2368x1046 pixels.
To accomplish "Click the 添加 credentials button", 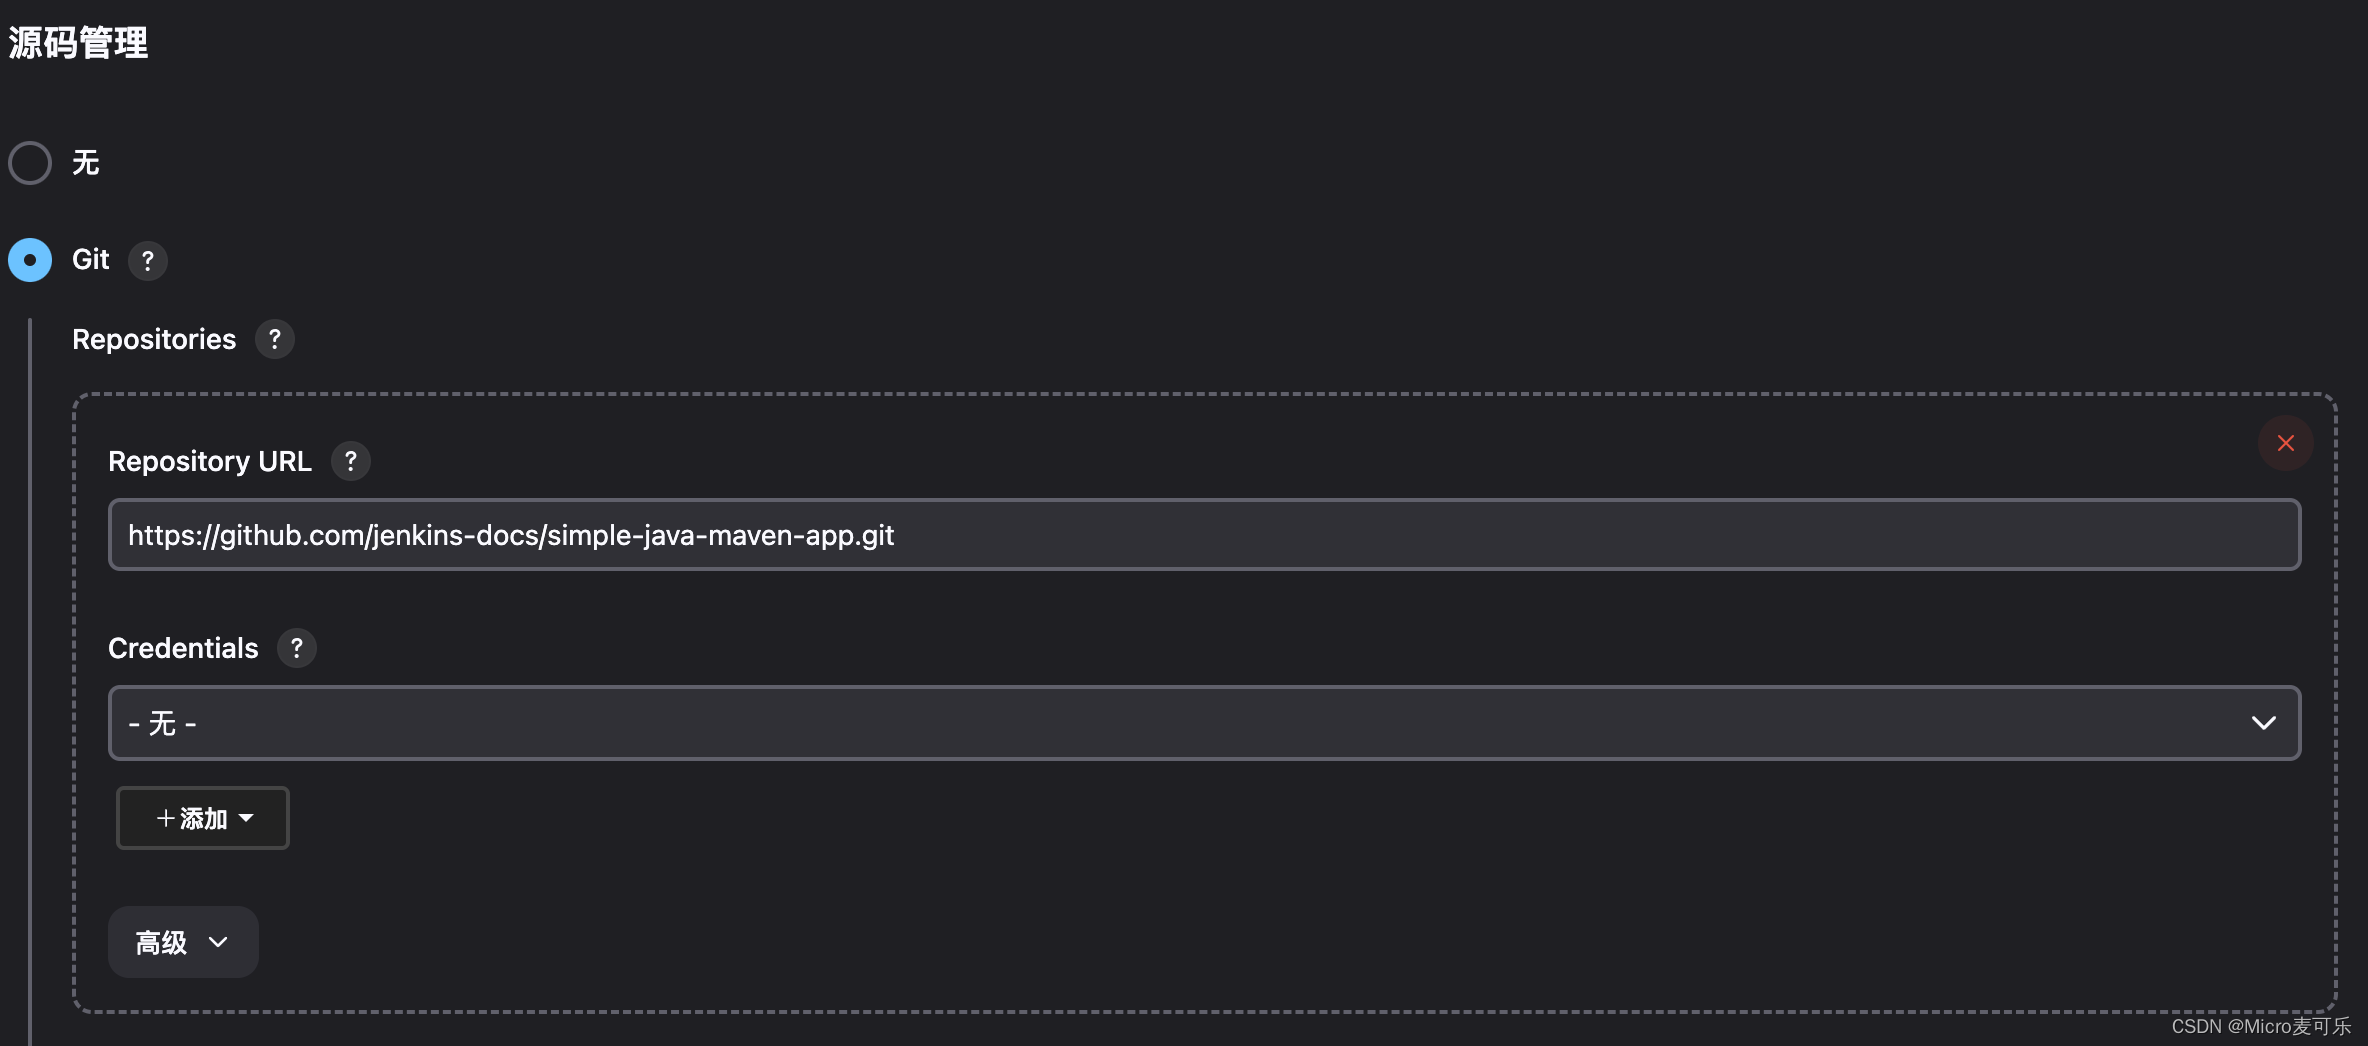I will (203, 818).
